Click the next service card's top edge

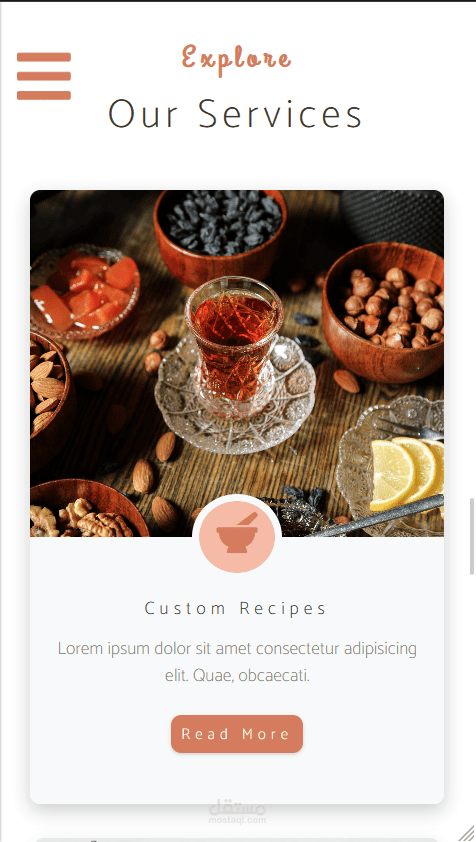237,839
